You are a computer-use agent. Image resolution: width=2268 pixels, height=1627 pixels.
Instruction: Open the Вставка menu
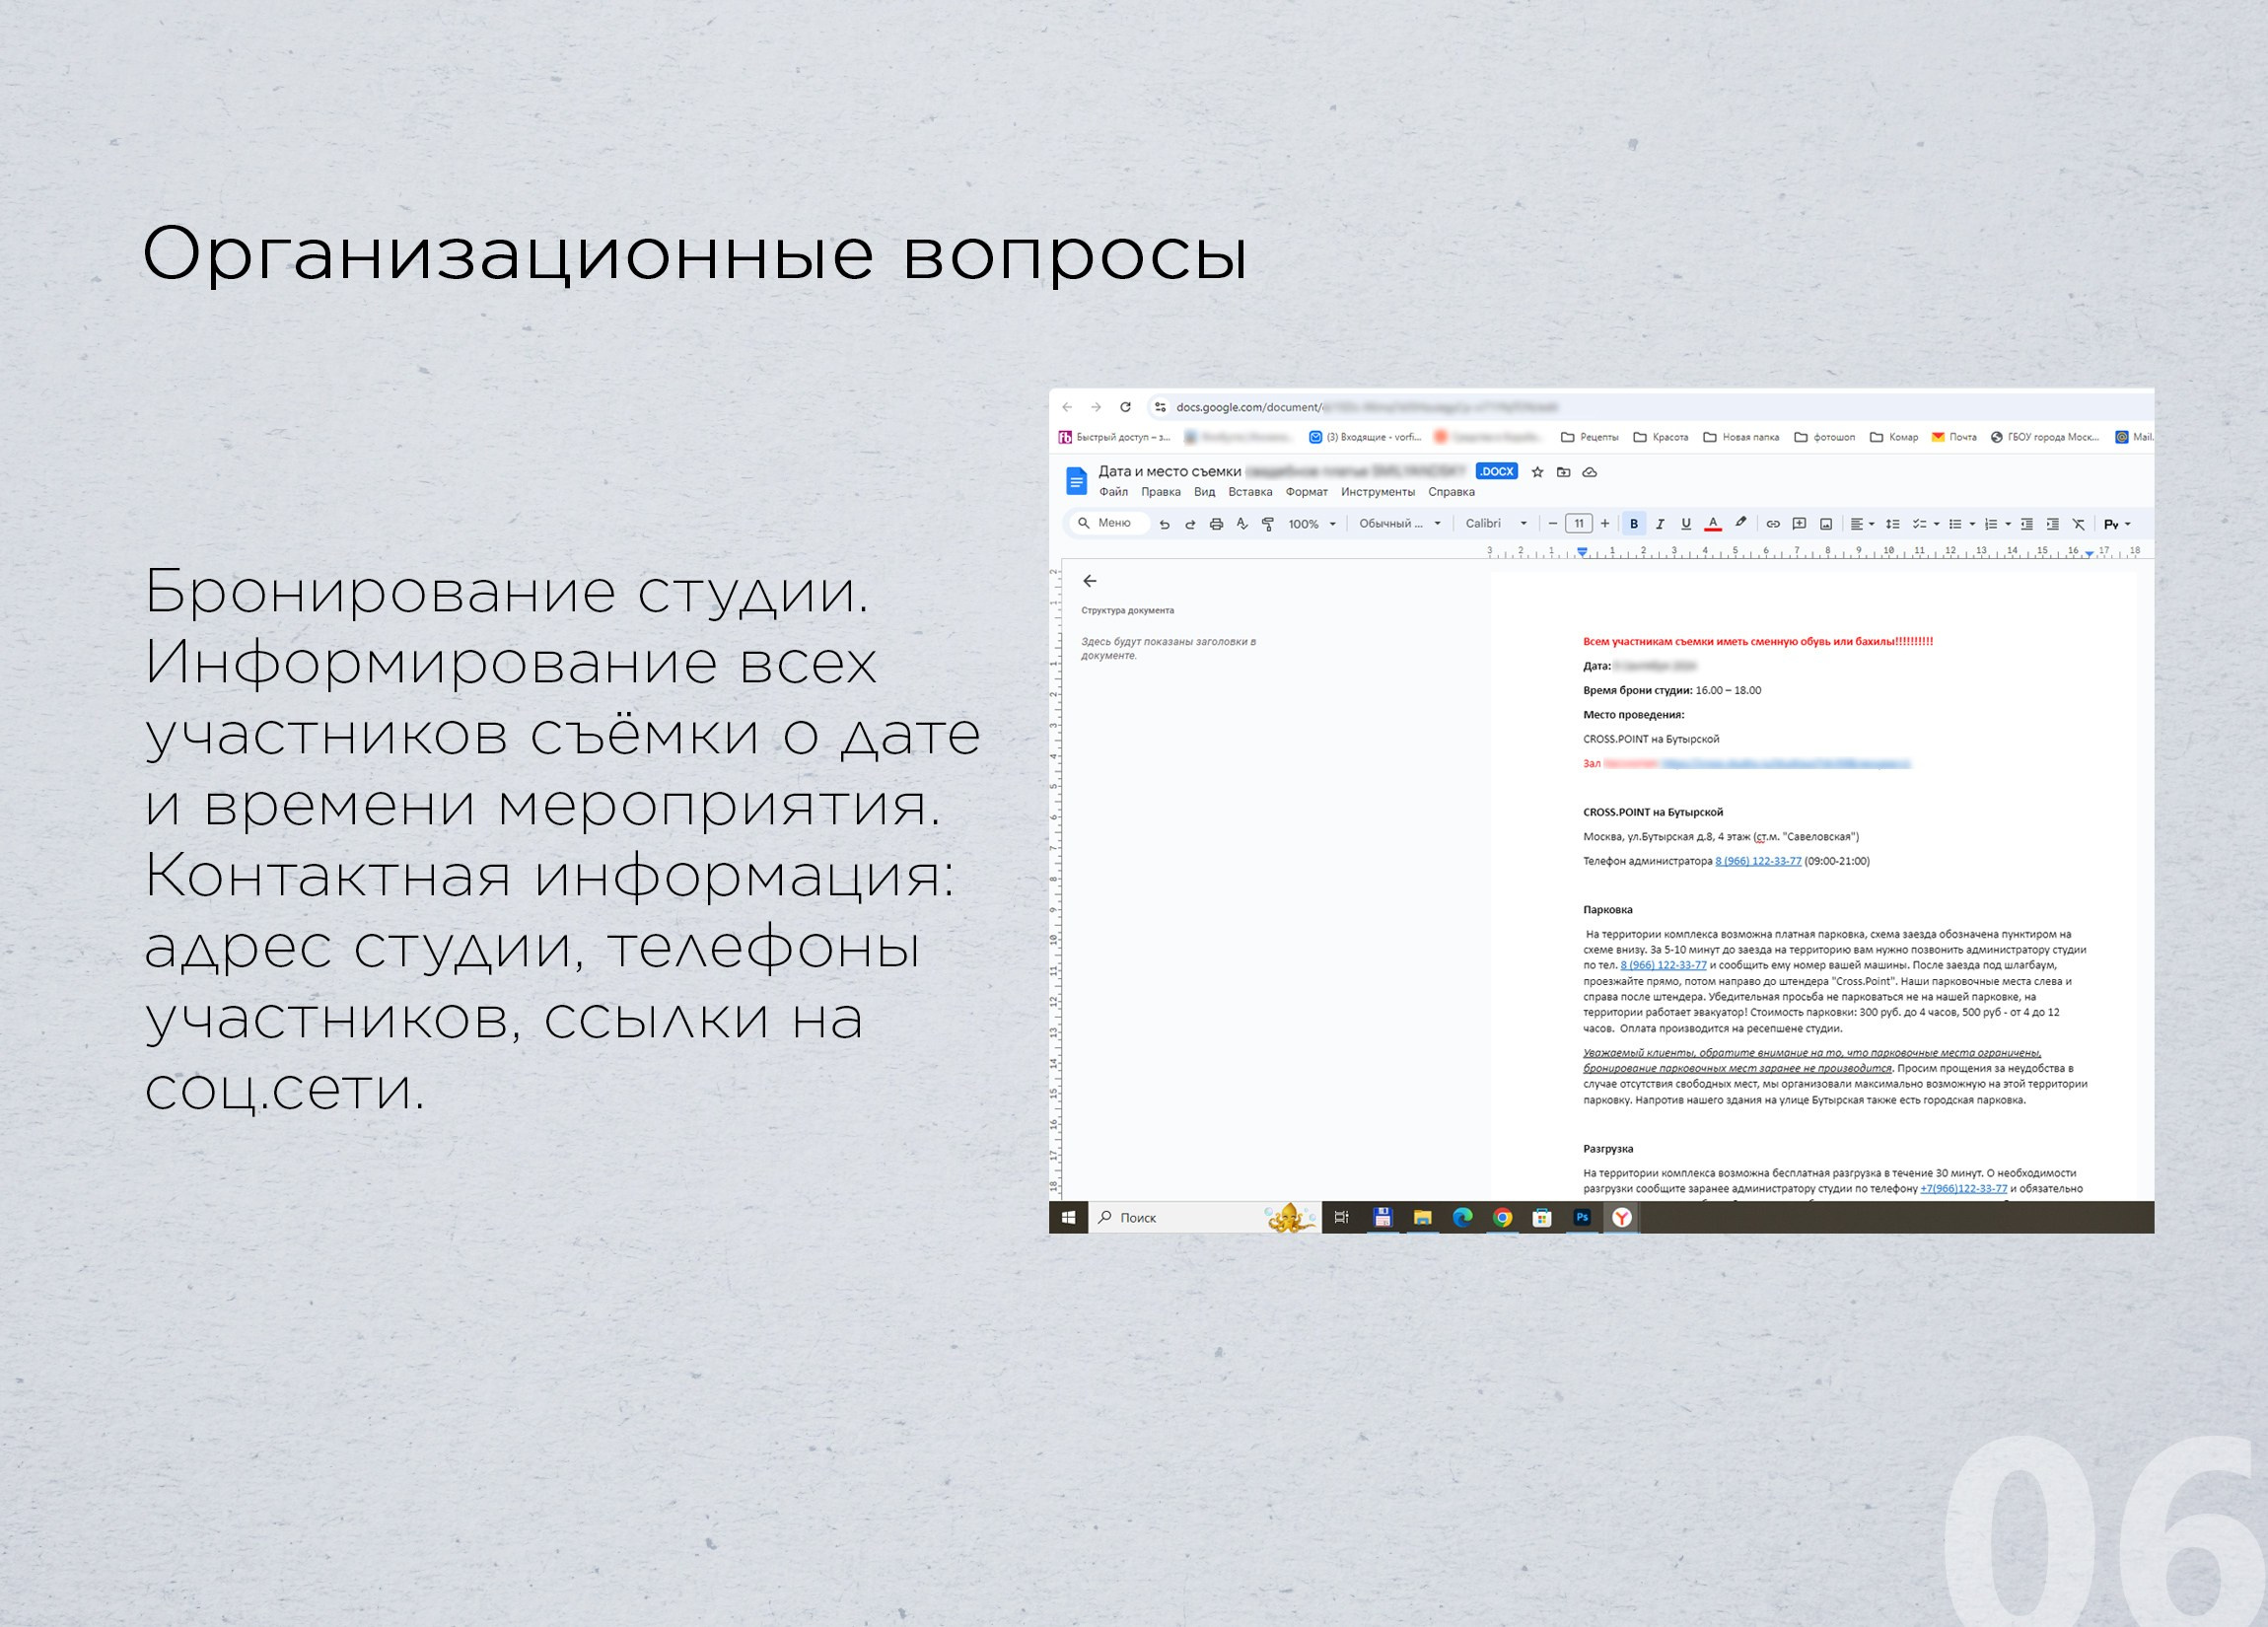pos(1250,492)
